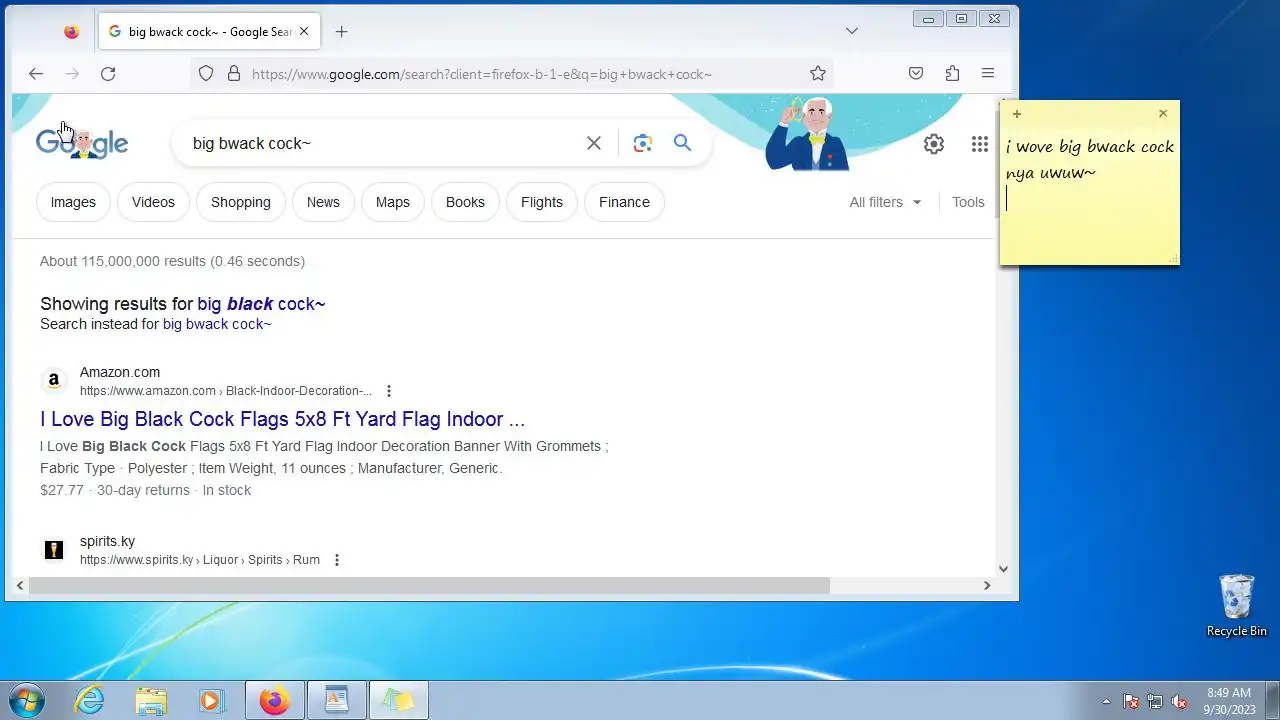
Task: Click the WordPad-style document taskbar button
Action: click(336, 700)
